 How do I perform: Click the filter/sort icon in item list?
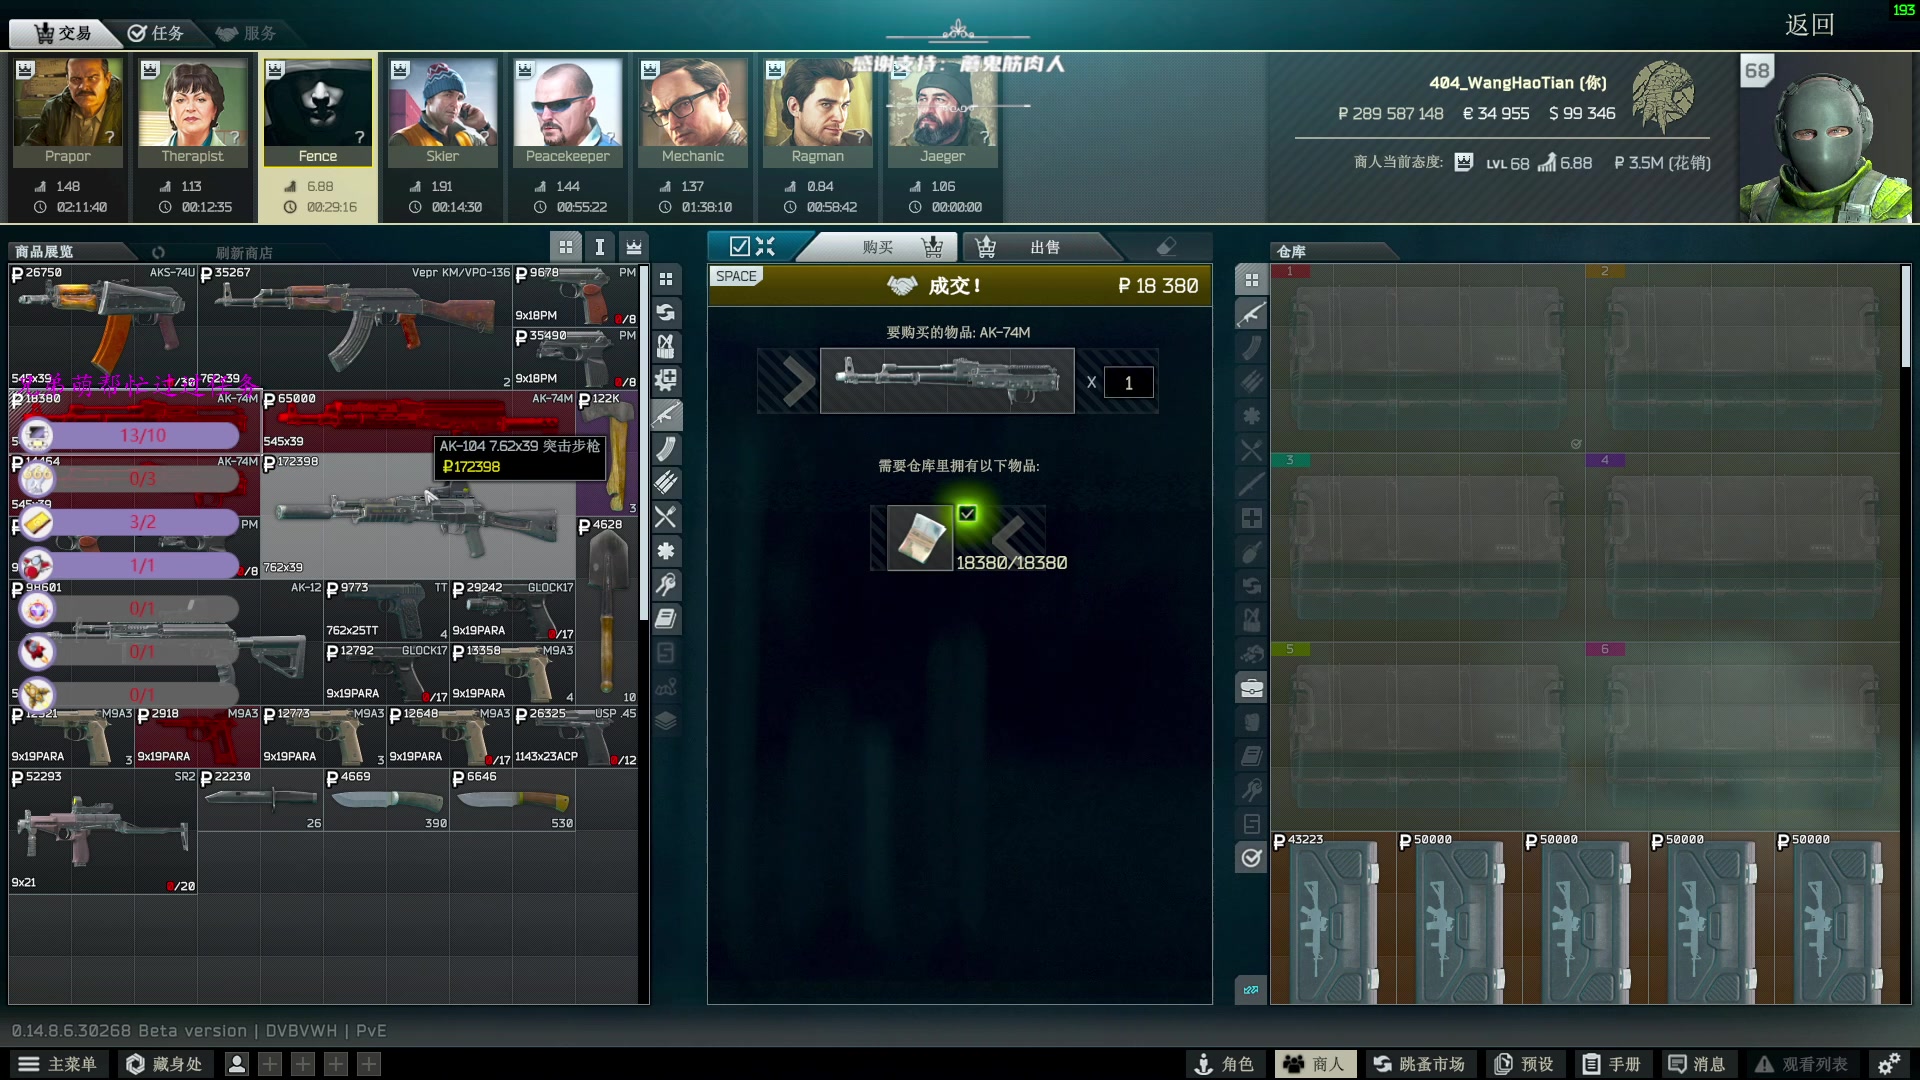pyautogui.click(x=599, y=251)
